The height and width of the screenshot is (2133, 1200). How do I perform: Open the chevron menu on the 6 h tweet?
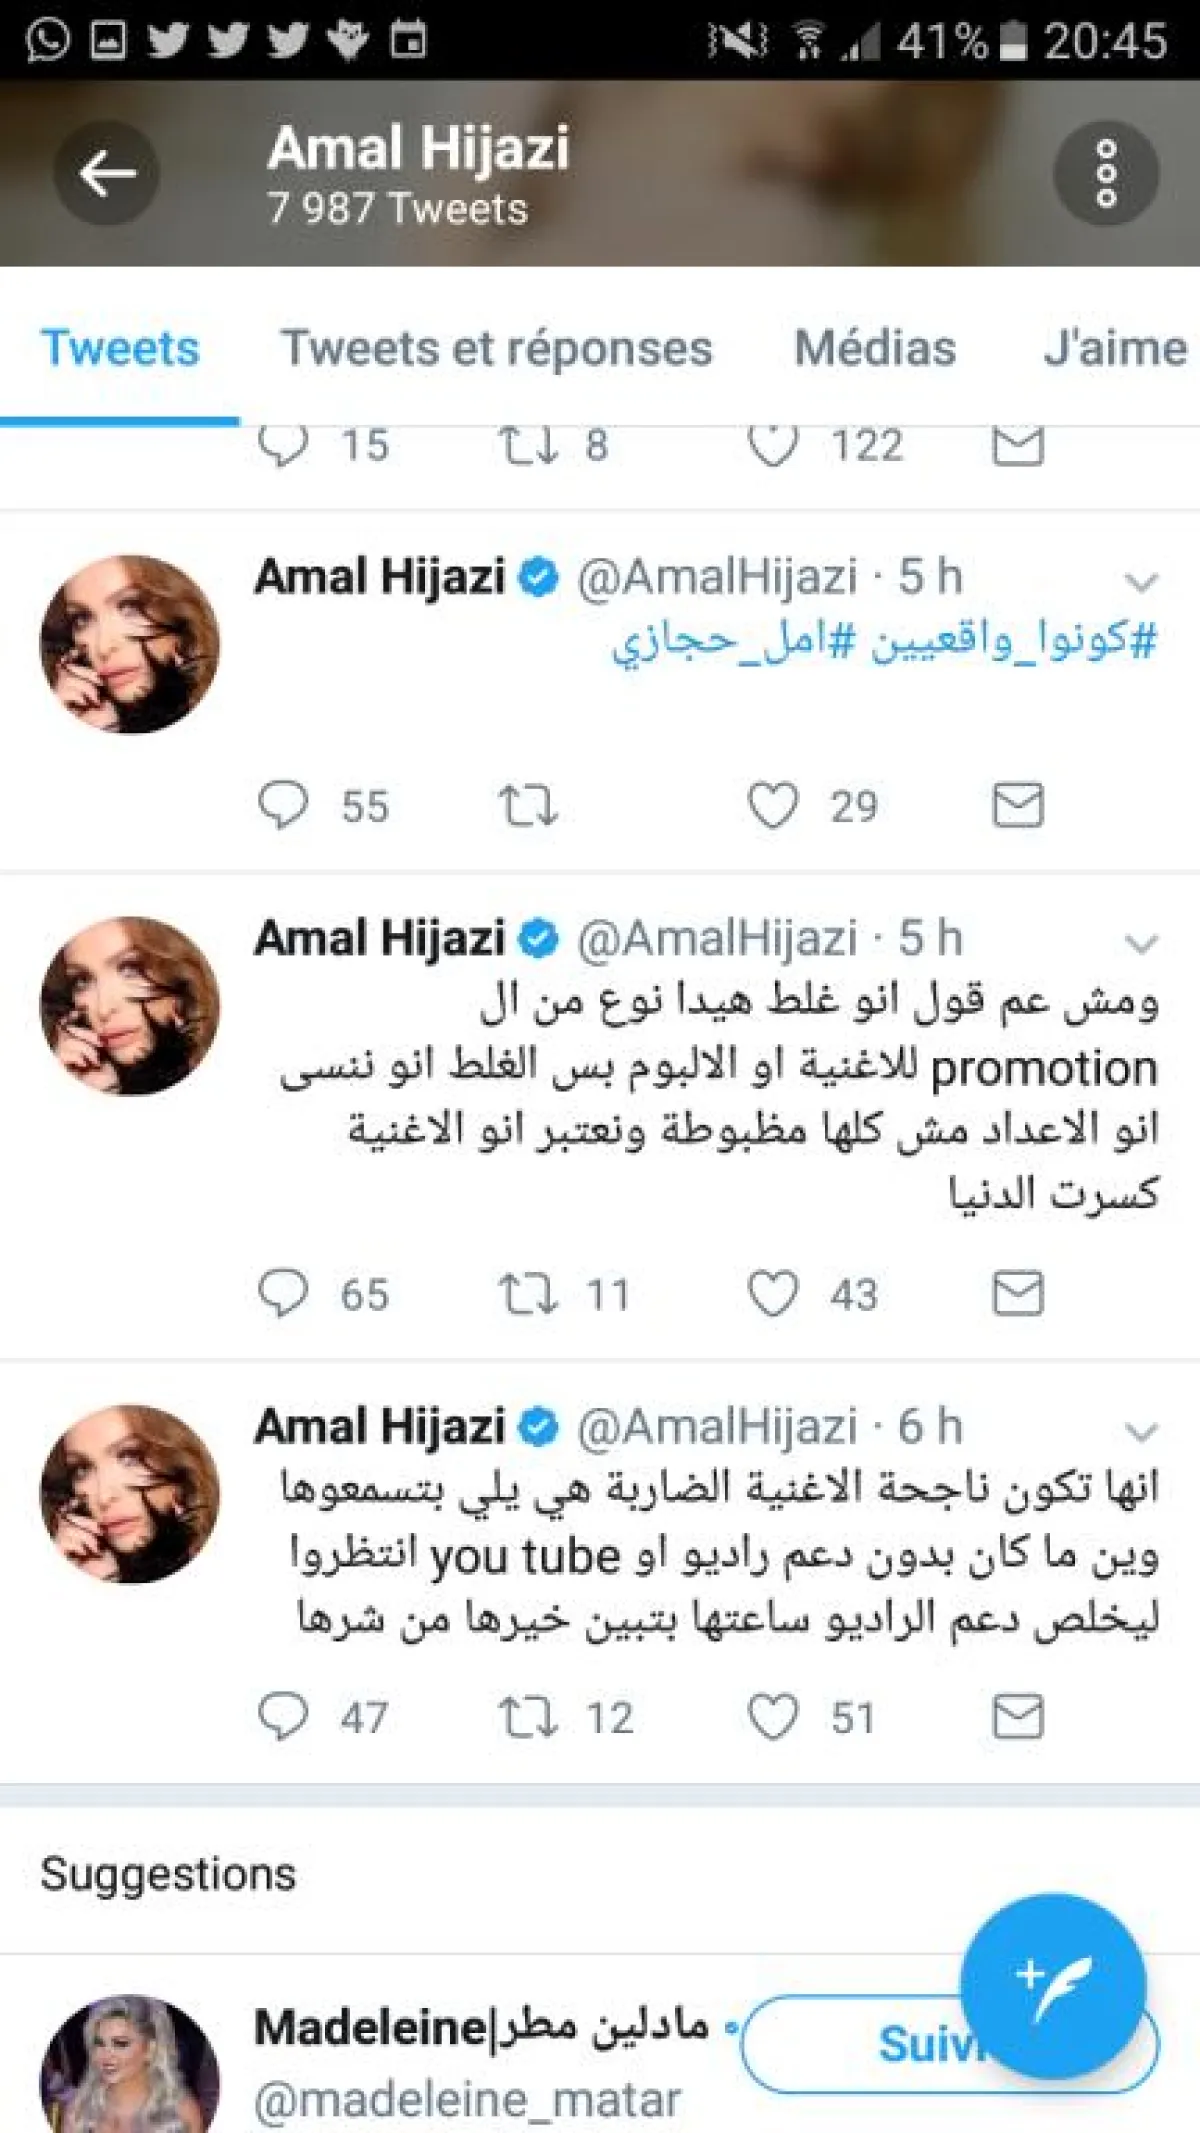[1141, 1431]
